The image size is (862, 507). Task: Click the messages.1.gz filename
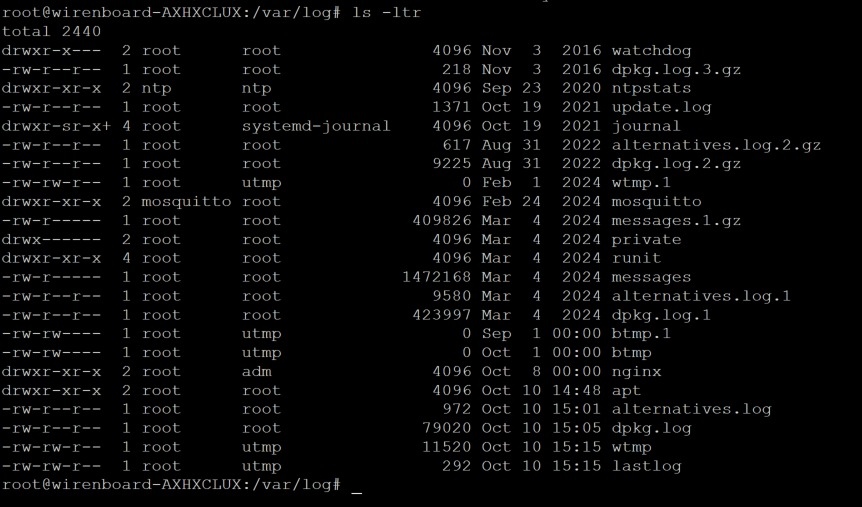tap(676, 221)
